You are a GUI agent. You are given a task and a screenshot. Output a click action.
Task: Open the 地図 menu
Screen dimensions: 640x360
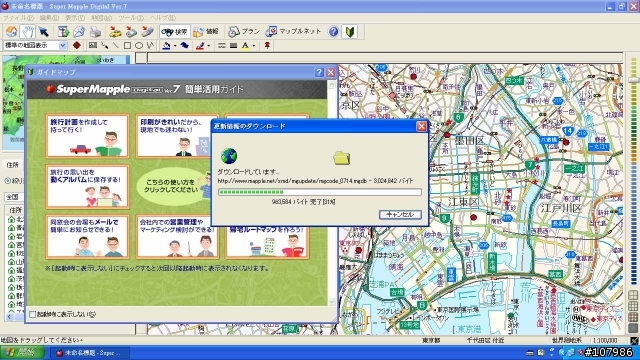(x=101, y=18)
